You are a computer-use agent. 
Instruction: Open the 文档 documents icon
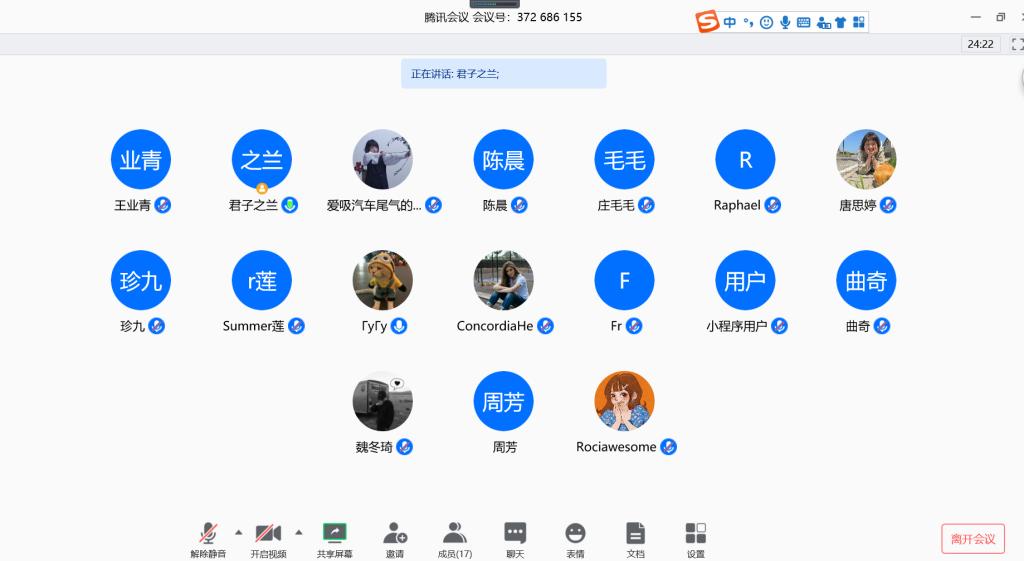[635, 538]
